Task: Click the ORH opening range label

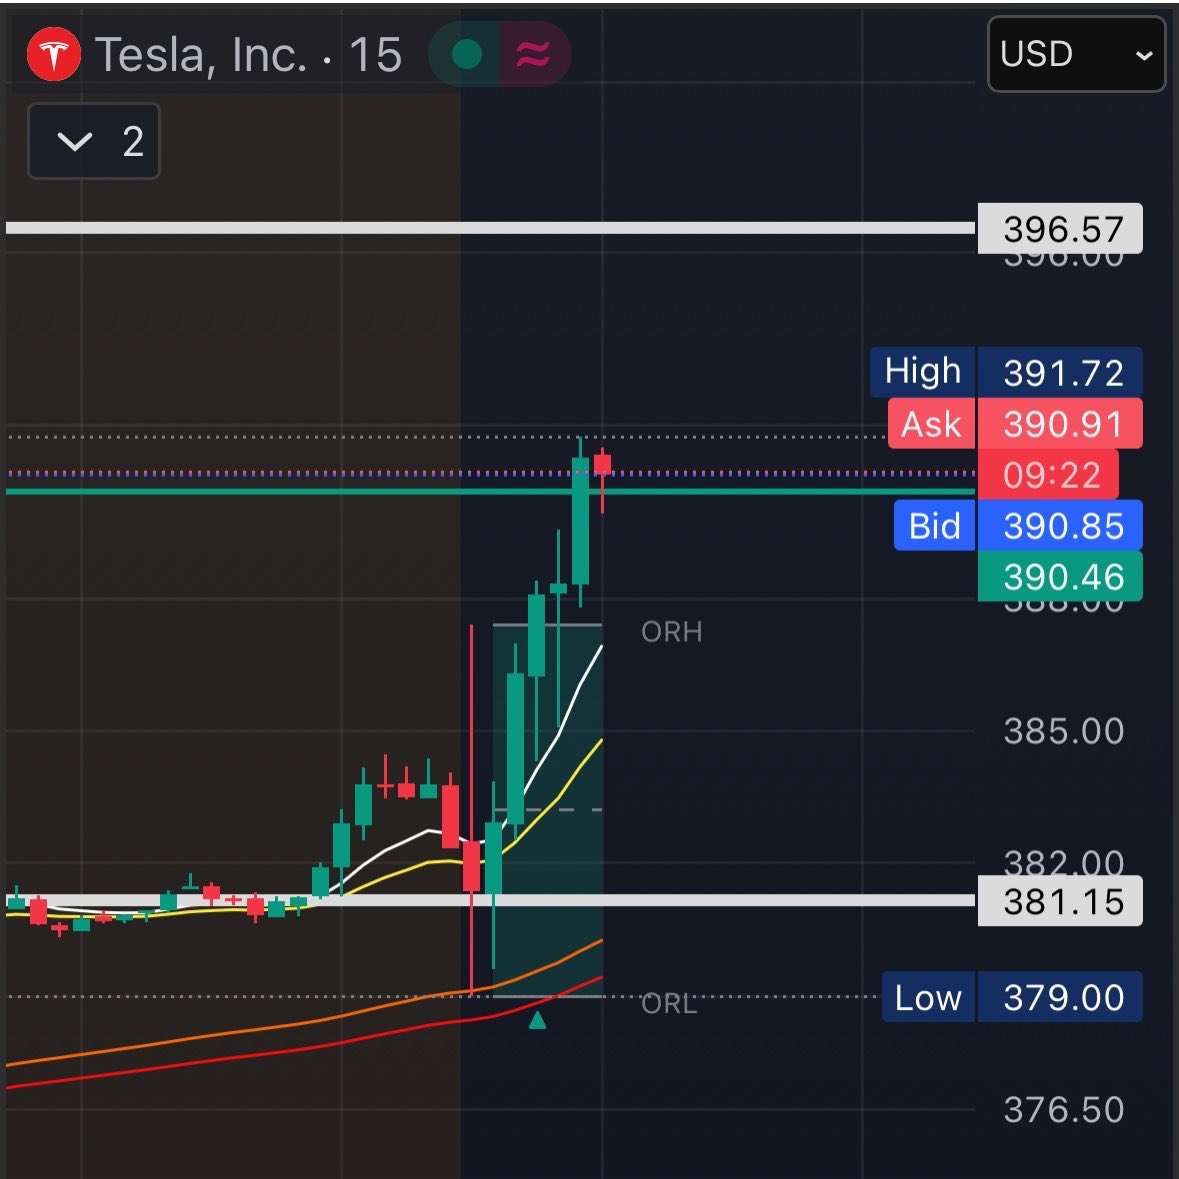Action: [671, 632]
